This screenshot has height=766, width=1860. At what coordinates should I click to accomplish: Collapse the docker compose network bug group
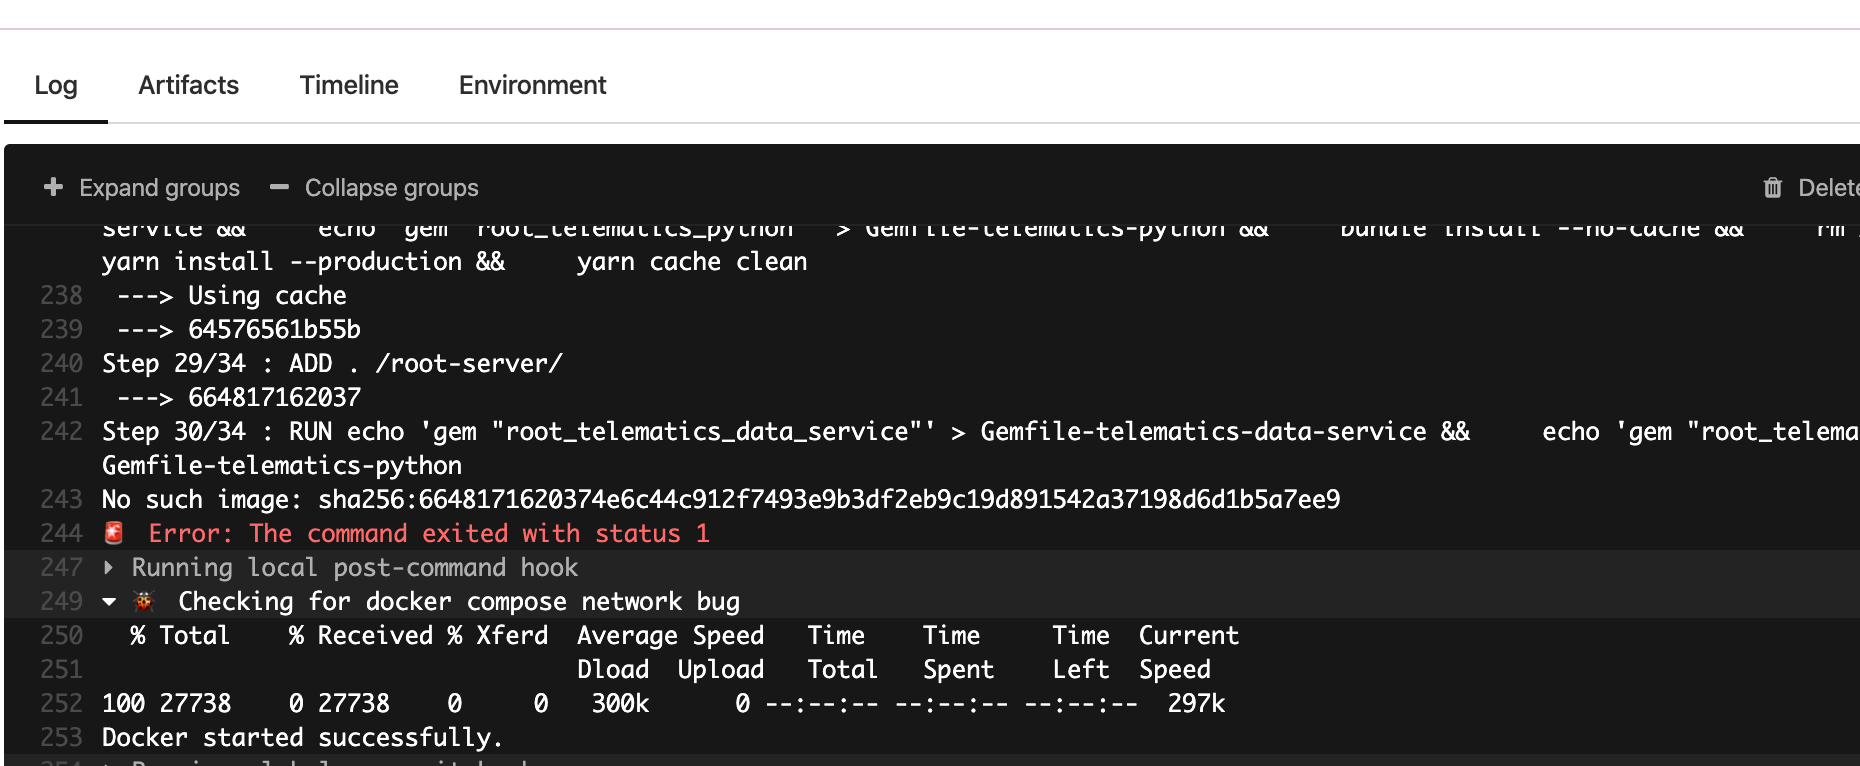tap(110, 601)
